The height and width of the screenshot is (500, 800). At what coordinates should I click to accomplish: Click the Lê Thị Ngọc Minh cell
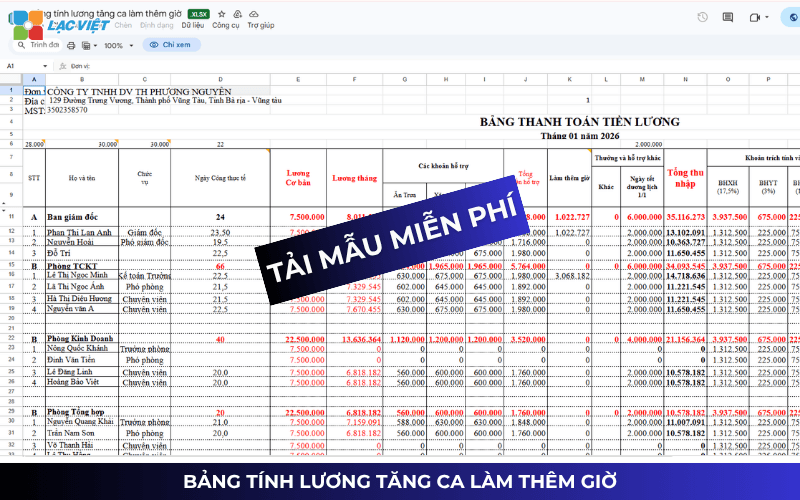pyautogui.click(x=82, y=276)
